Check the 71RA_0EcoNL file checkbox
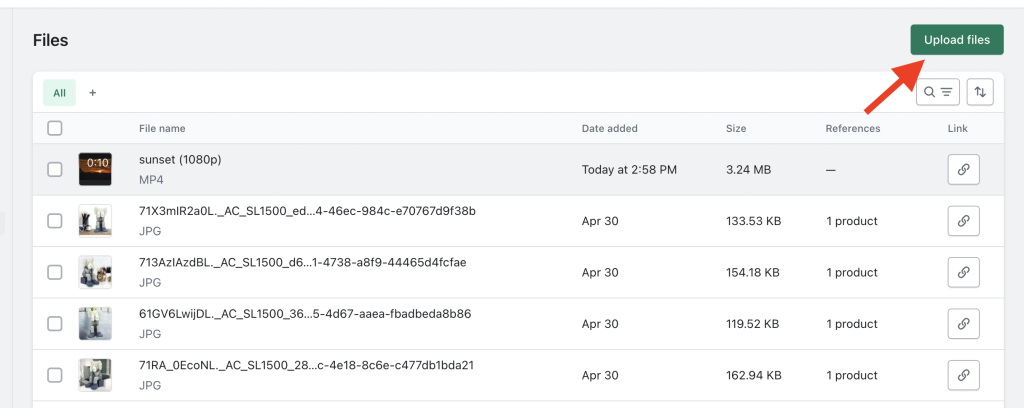 click(x=55, y=375)
